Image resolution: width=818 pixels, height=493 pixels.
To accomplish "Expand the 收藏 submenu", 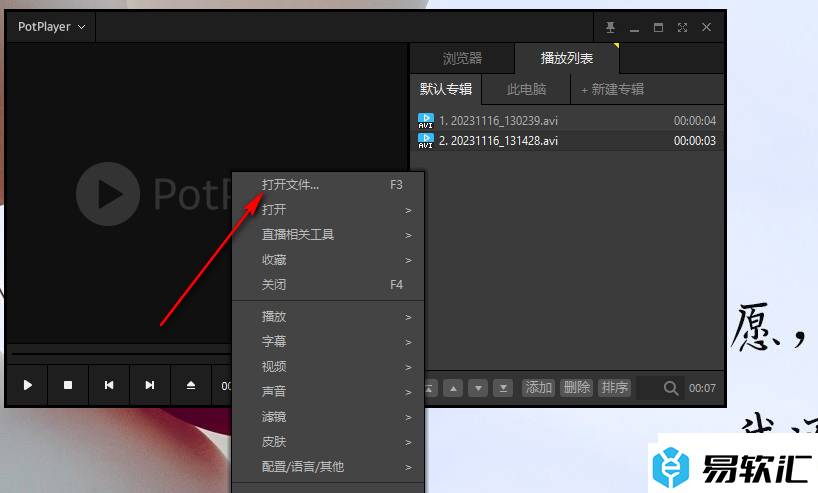I will coord(328,260).
